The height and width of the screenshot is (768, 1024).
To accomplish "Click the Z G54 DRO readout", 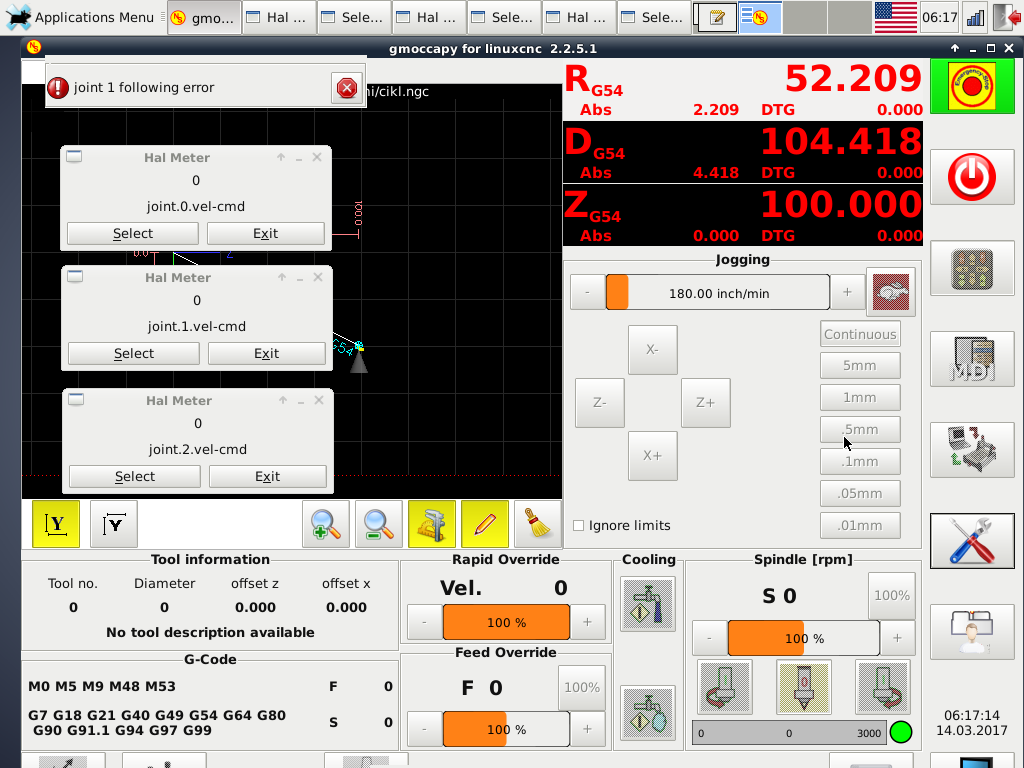I will tap(743, 215).
